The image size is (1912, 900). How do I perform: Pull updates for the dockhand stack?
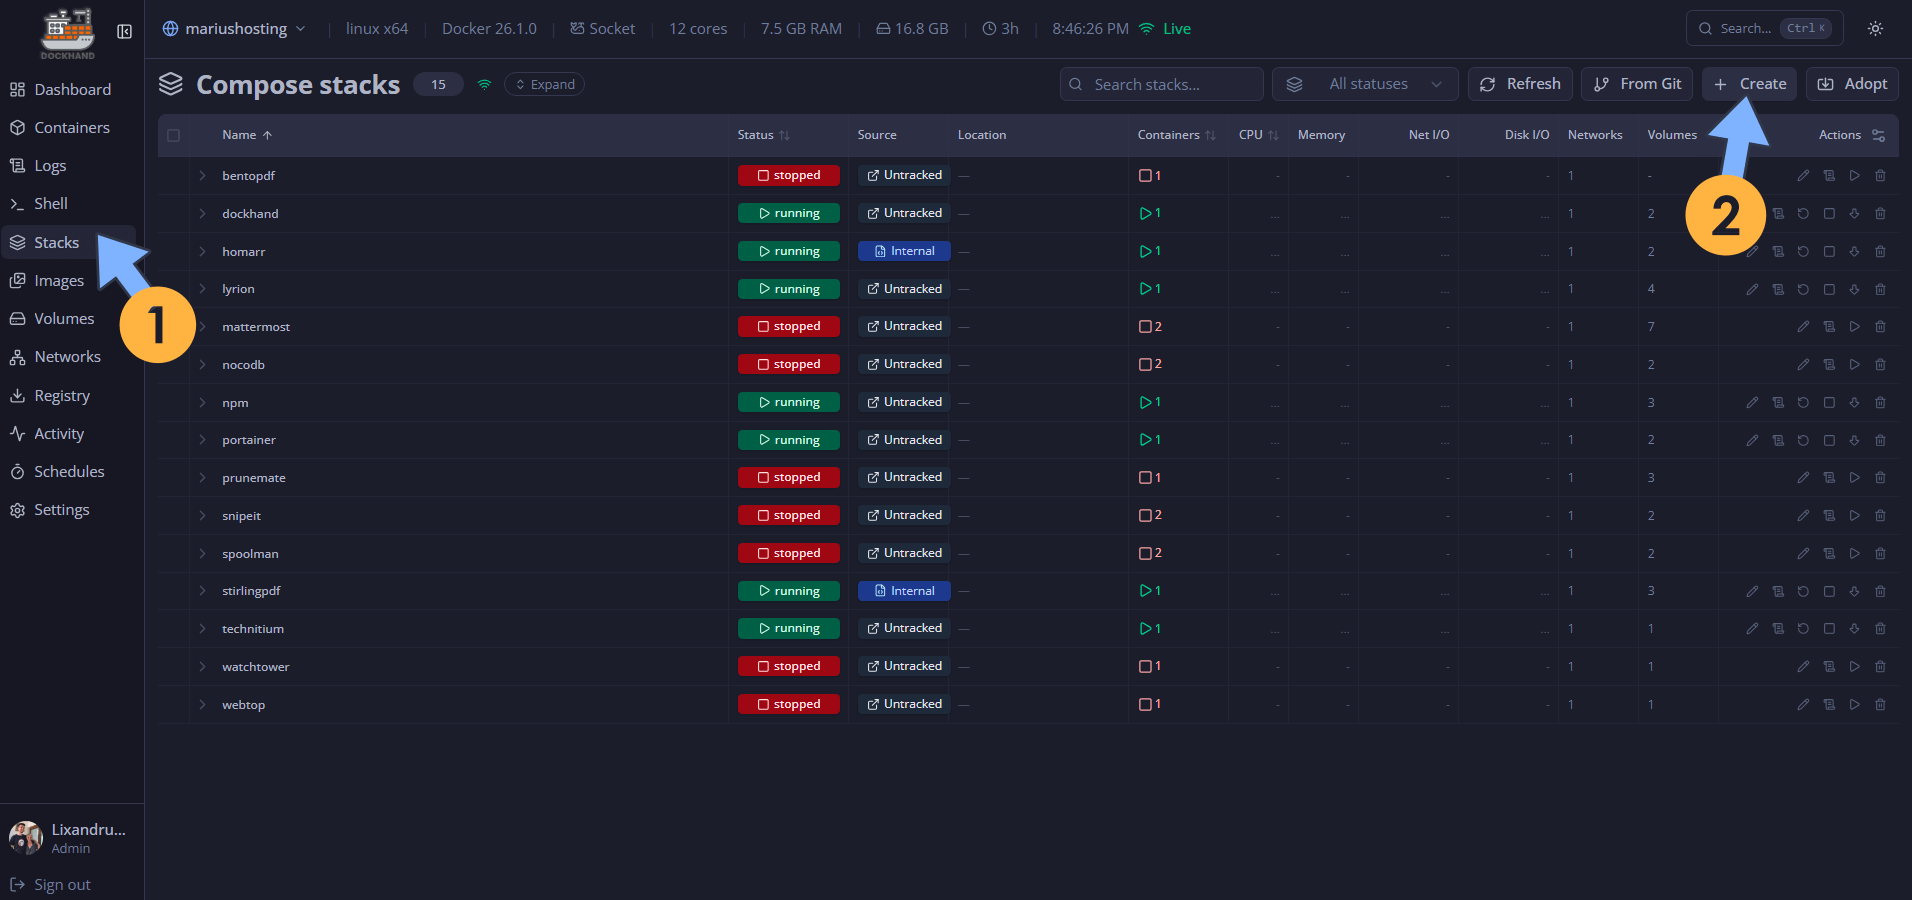[x=1855, y=213]
